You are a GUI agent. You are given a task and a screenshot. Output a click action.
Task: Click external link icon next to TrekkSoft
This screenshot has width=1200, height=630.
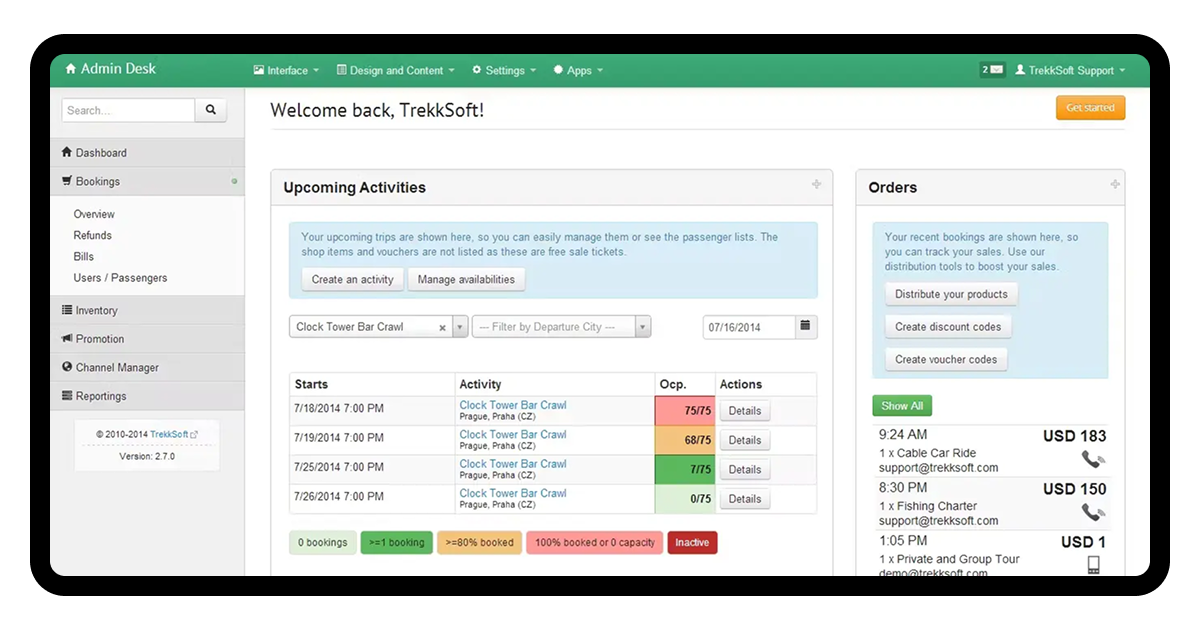194,435
